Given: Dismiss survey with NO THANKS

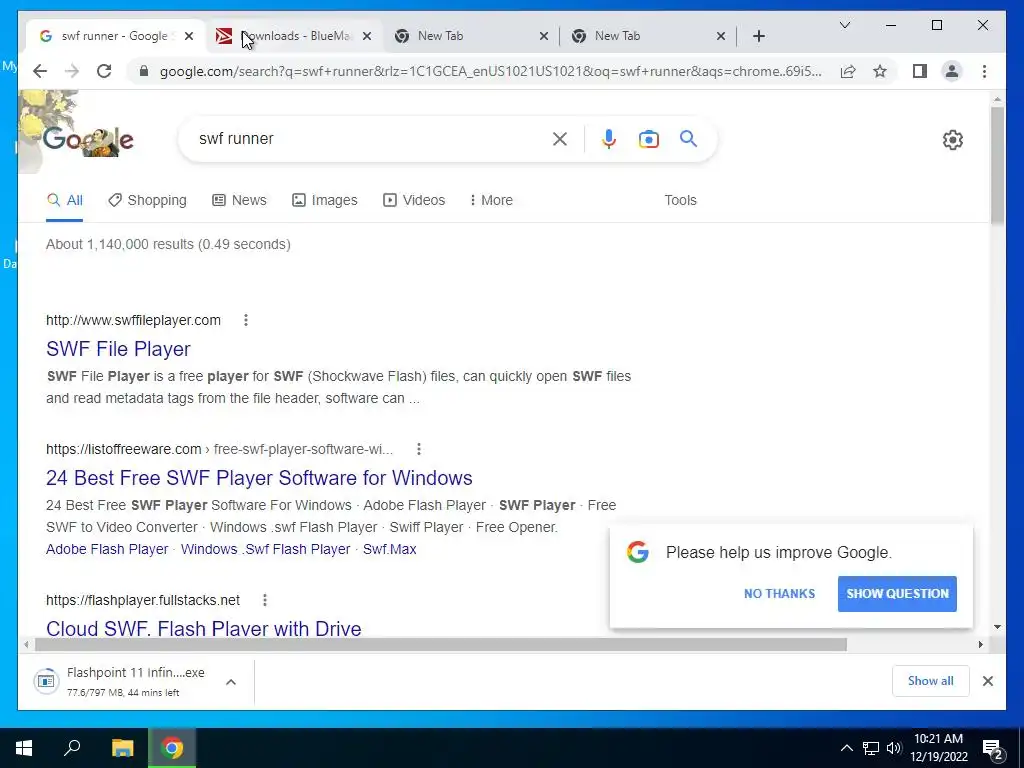Looking at the screenshot, I should tap(779, 594).
